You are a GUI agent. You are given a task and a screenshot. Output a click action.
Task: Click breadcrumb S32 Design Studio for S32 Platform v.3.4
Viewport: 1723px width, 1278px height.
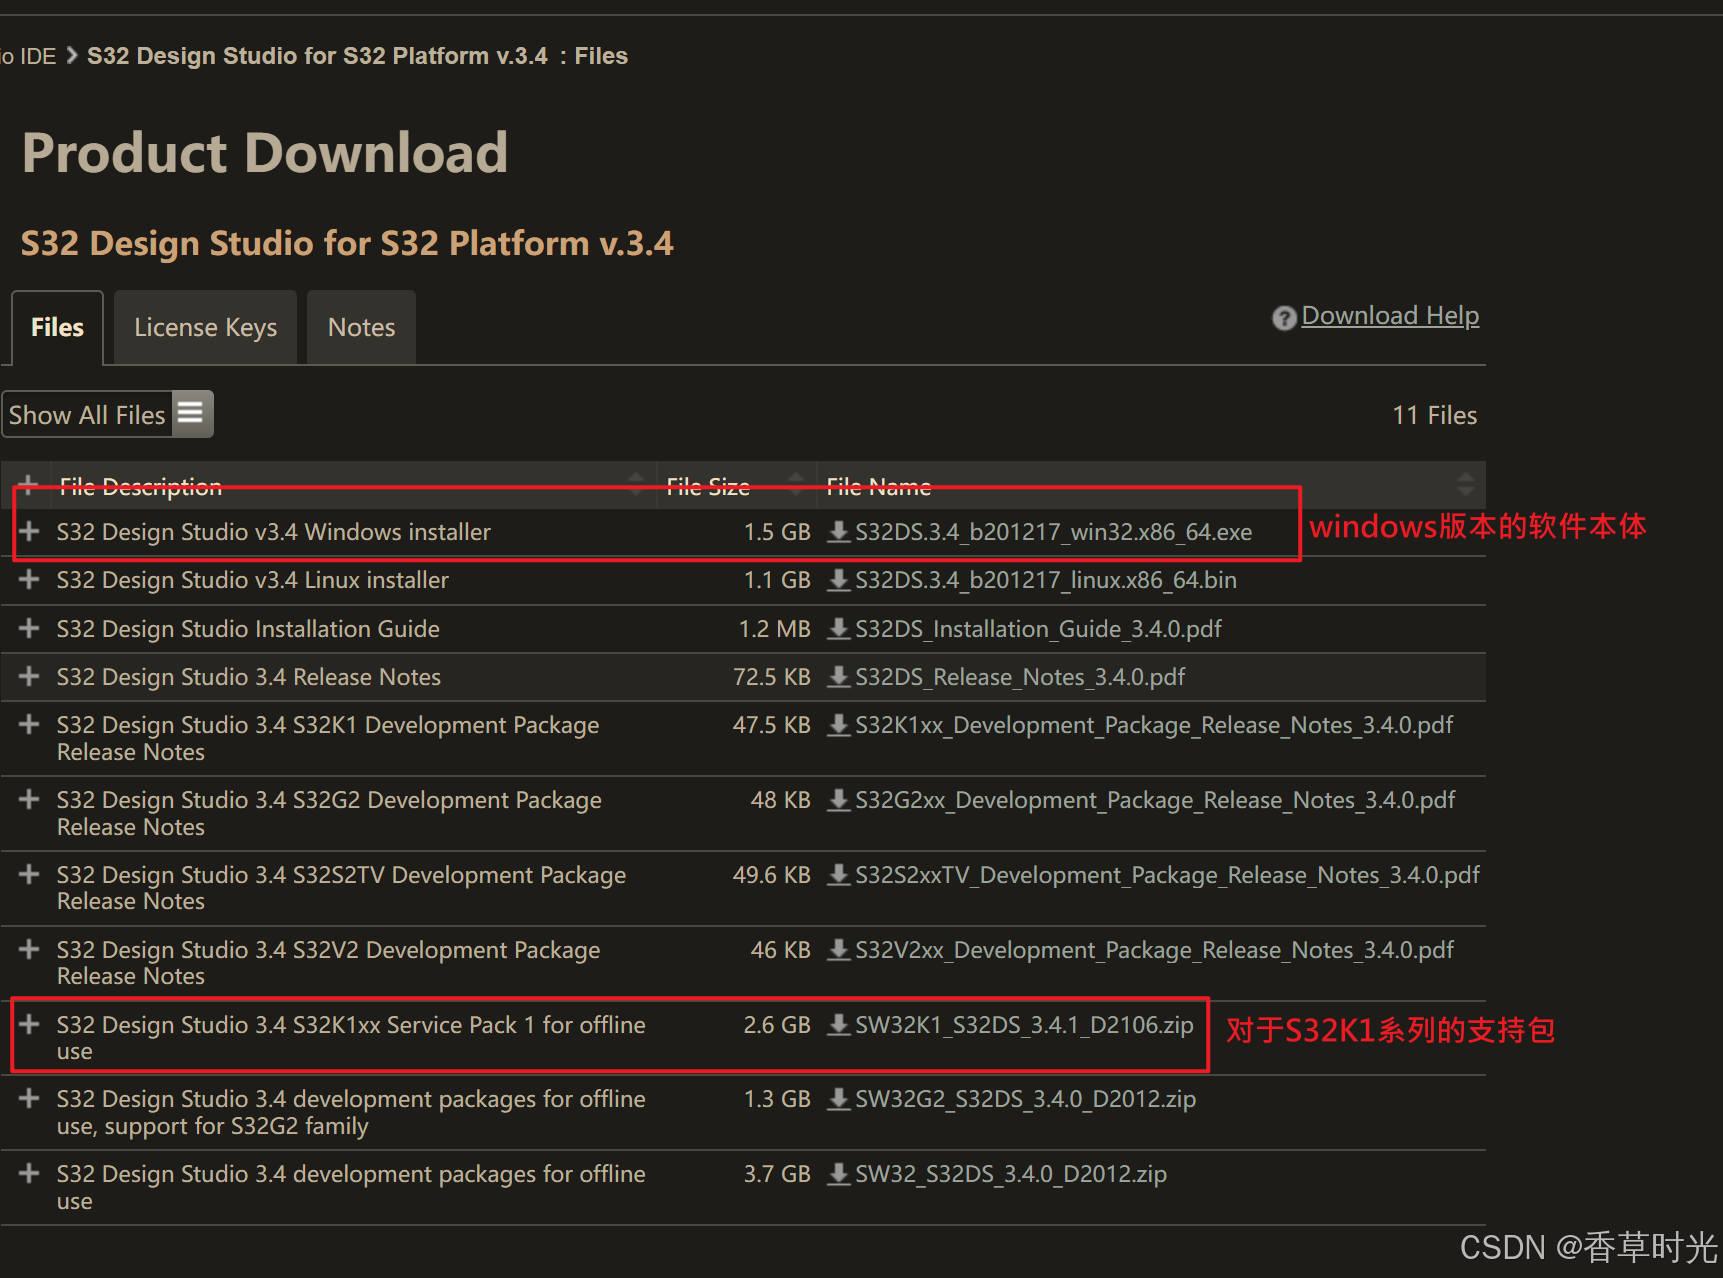pos(317,56)
